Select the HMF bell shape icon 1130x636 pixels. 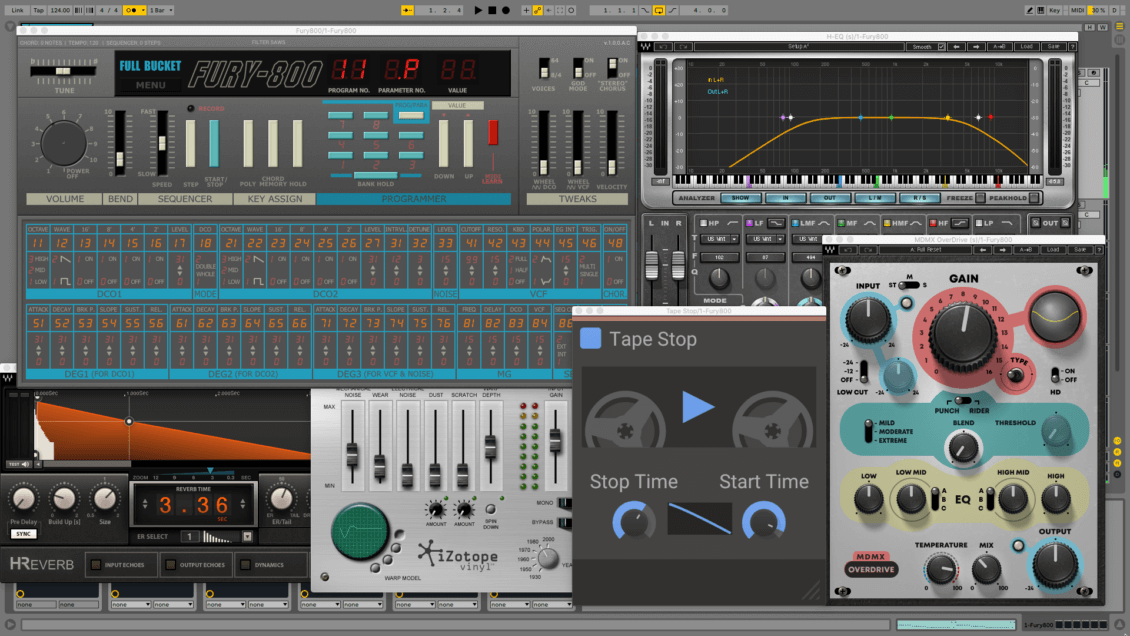pos(917,223)
